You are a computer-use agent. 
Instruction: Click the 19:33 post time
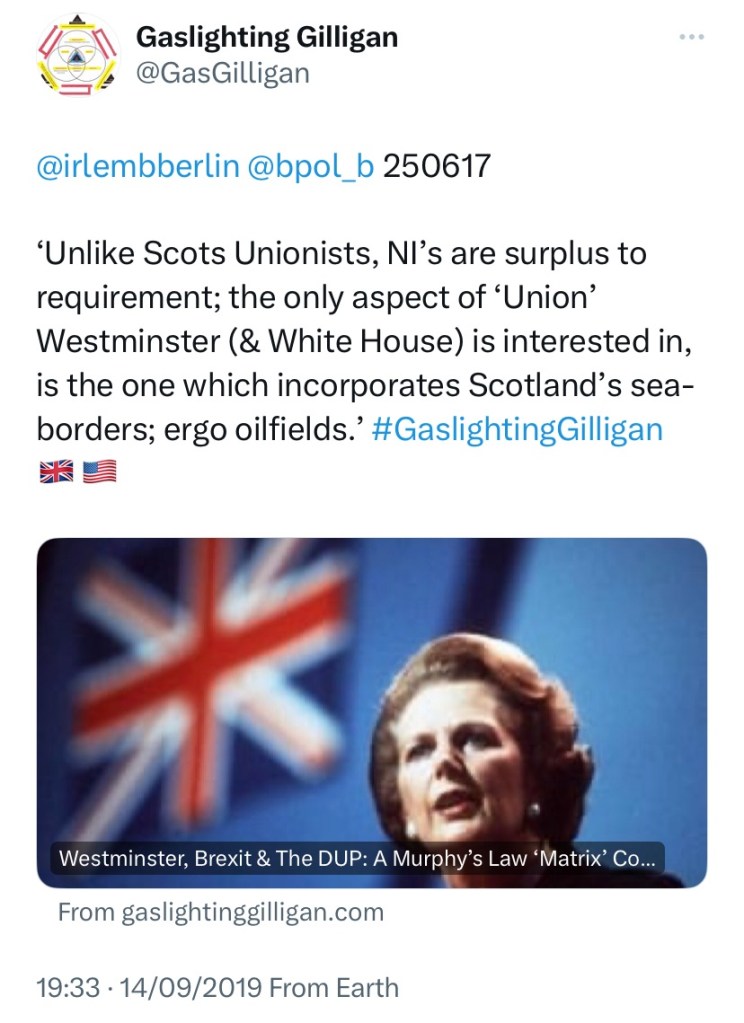[68, 988]
